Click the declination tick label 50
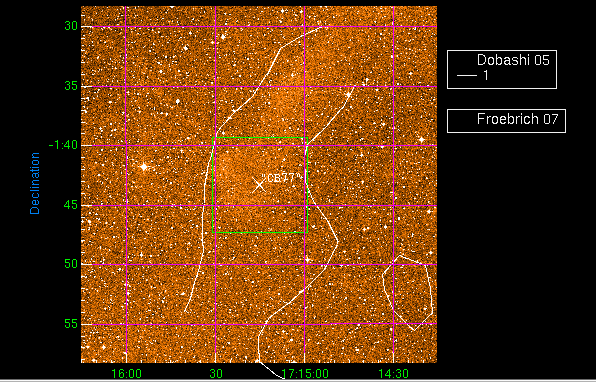 (x=71, y=264)
